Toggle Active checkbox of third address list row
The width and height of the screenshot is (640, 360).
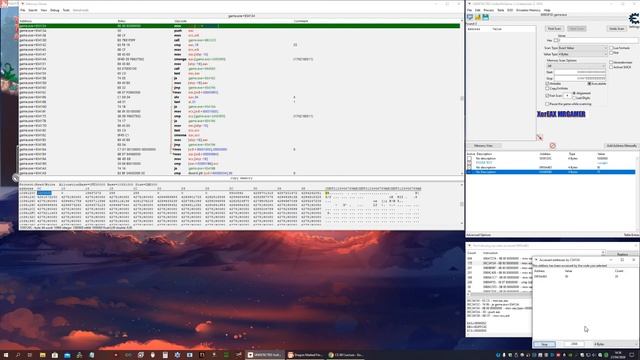tap(469, 167)
